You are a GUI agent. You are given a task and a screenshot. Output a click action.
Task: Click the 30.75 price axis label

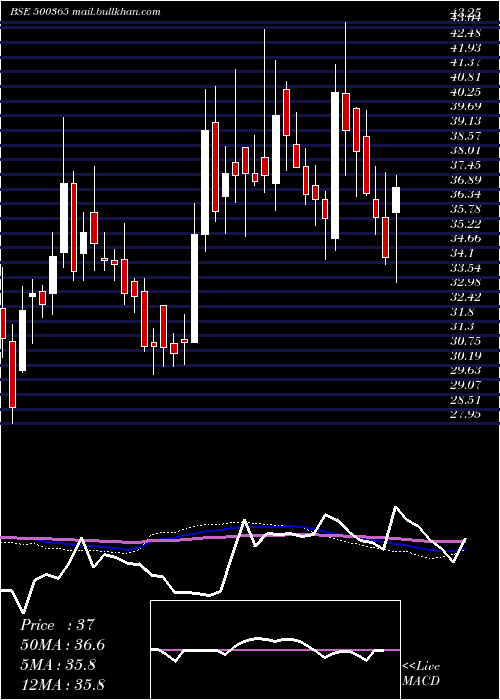click(x=466, y=341)
